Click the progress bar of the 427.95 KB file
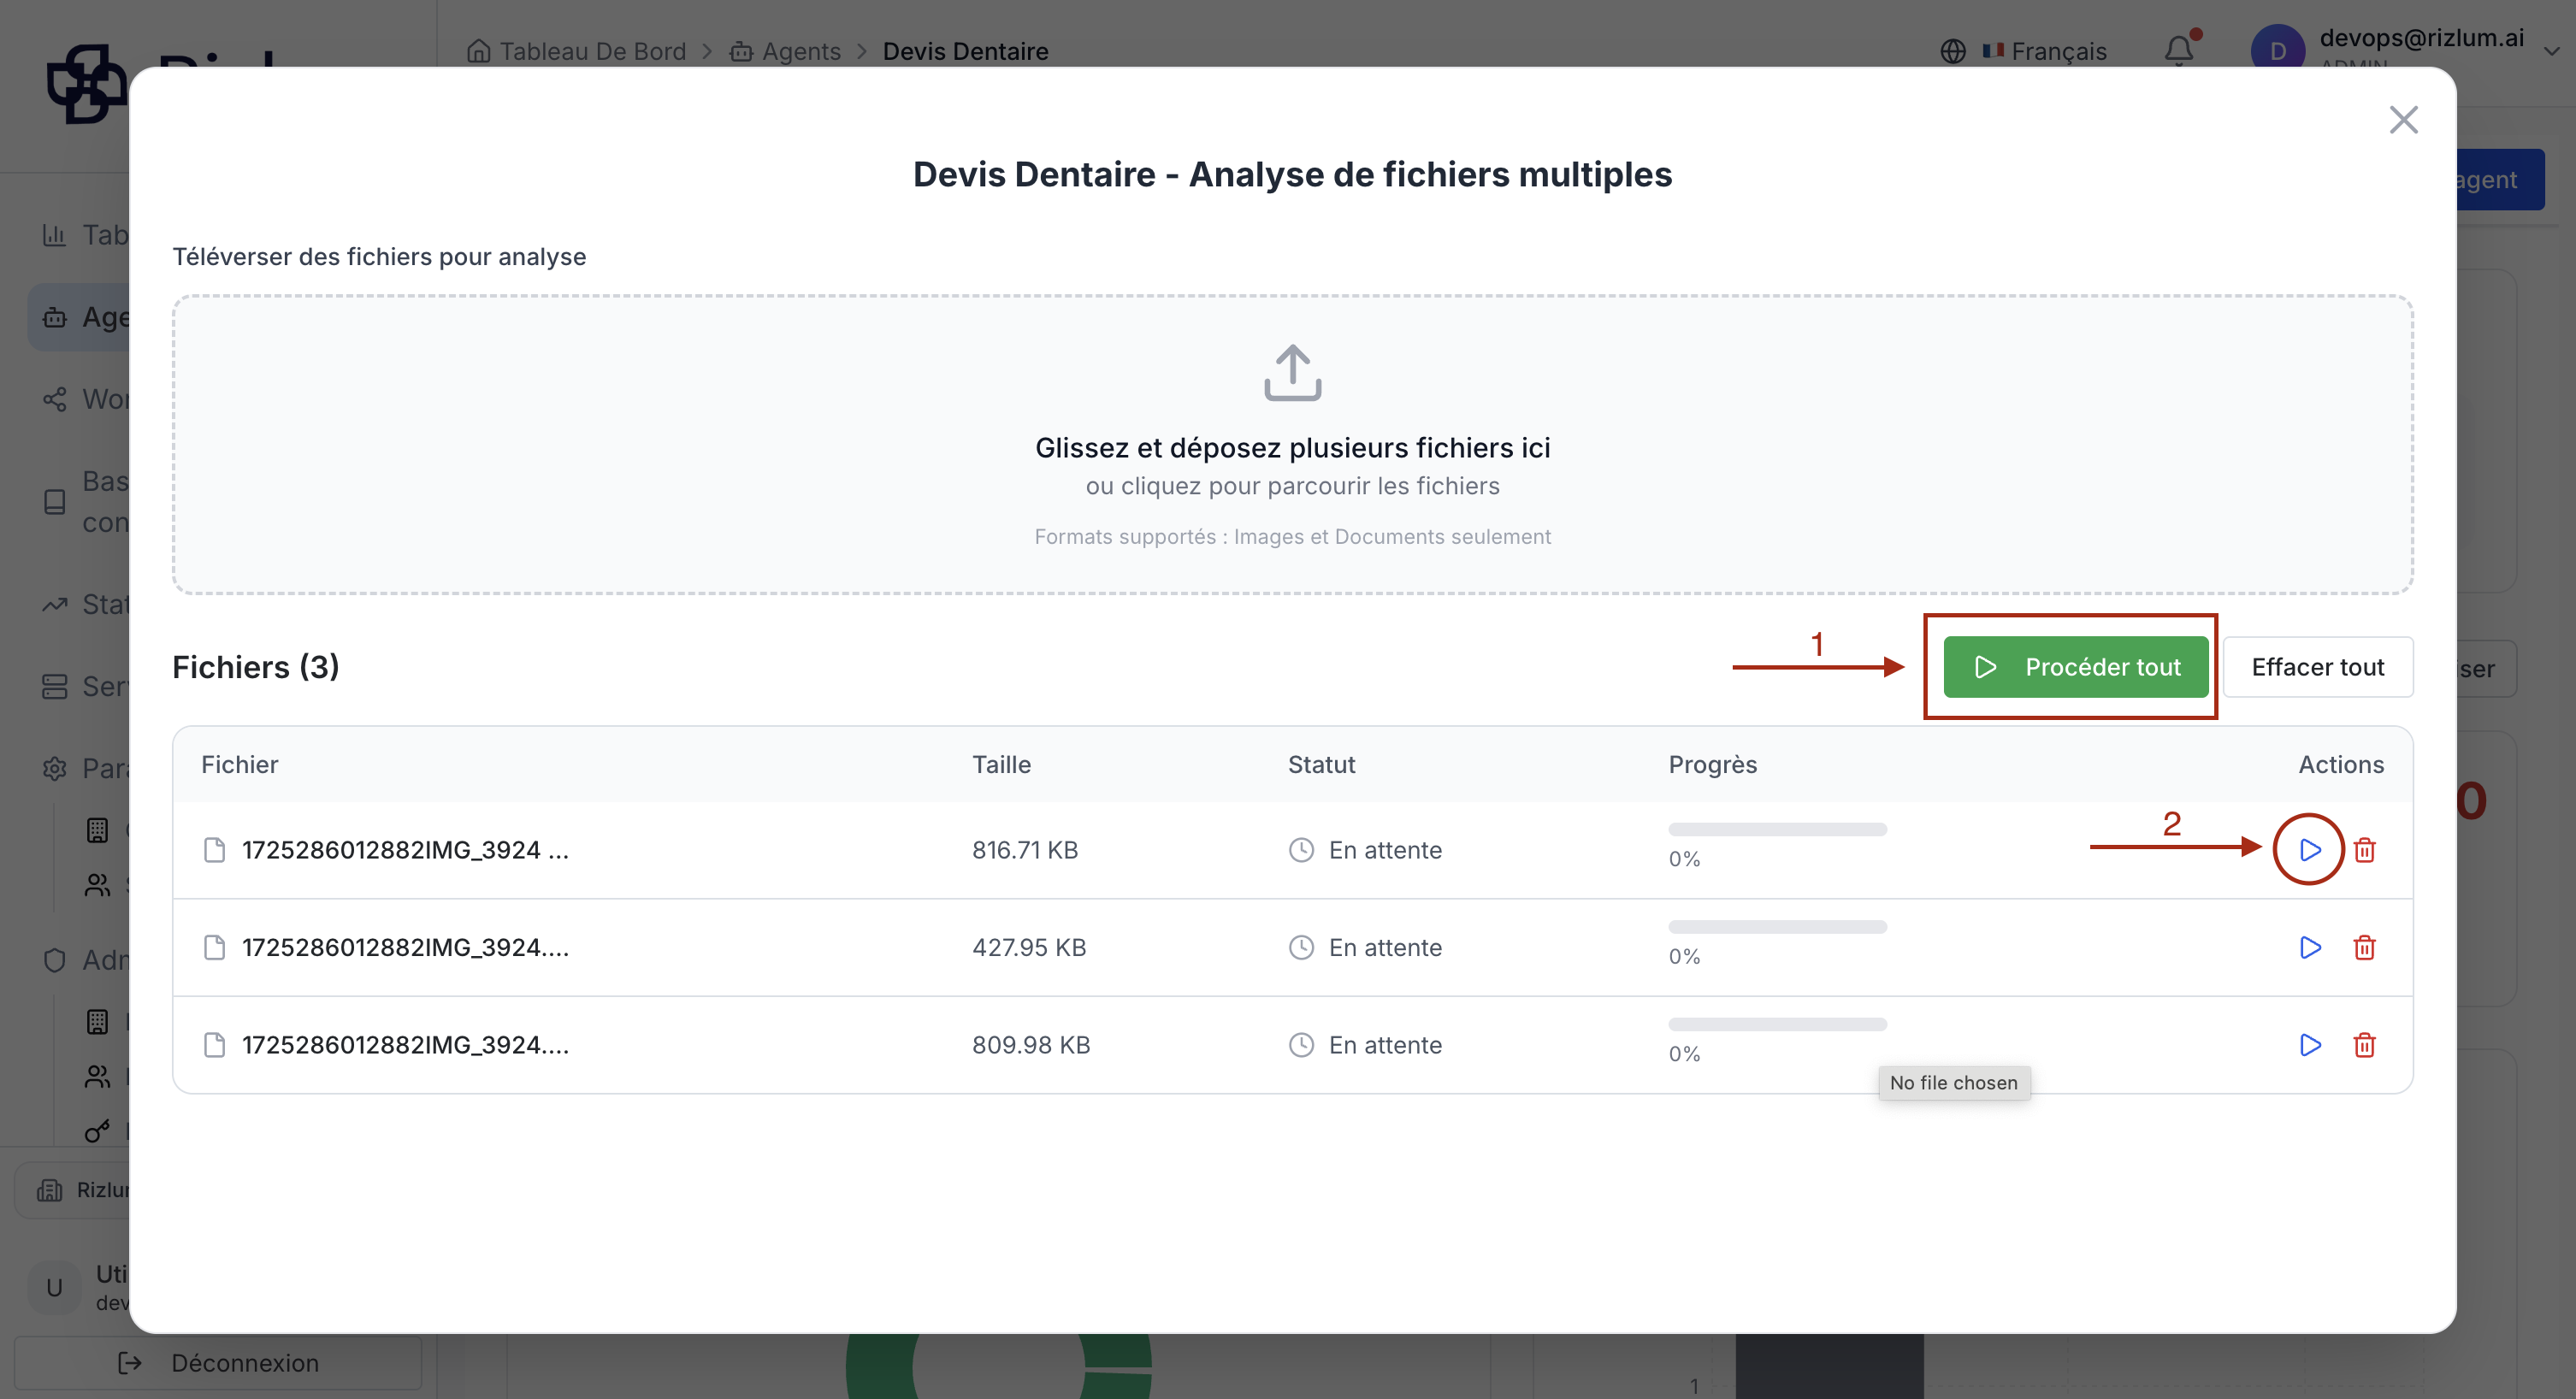Viewport: 2576px width, 1399px height. click(x=1777, y=927)
